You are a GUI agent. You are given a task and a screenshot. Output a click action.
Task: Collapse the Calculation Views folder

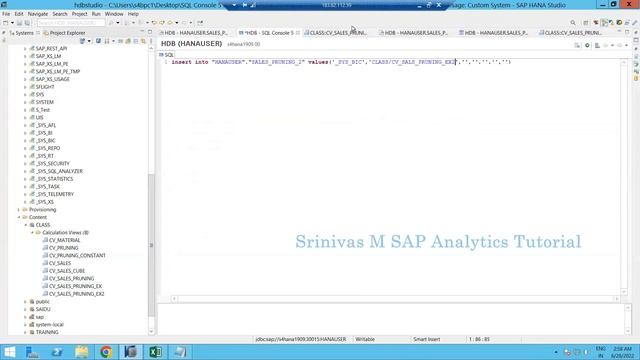click(32, 233)
